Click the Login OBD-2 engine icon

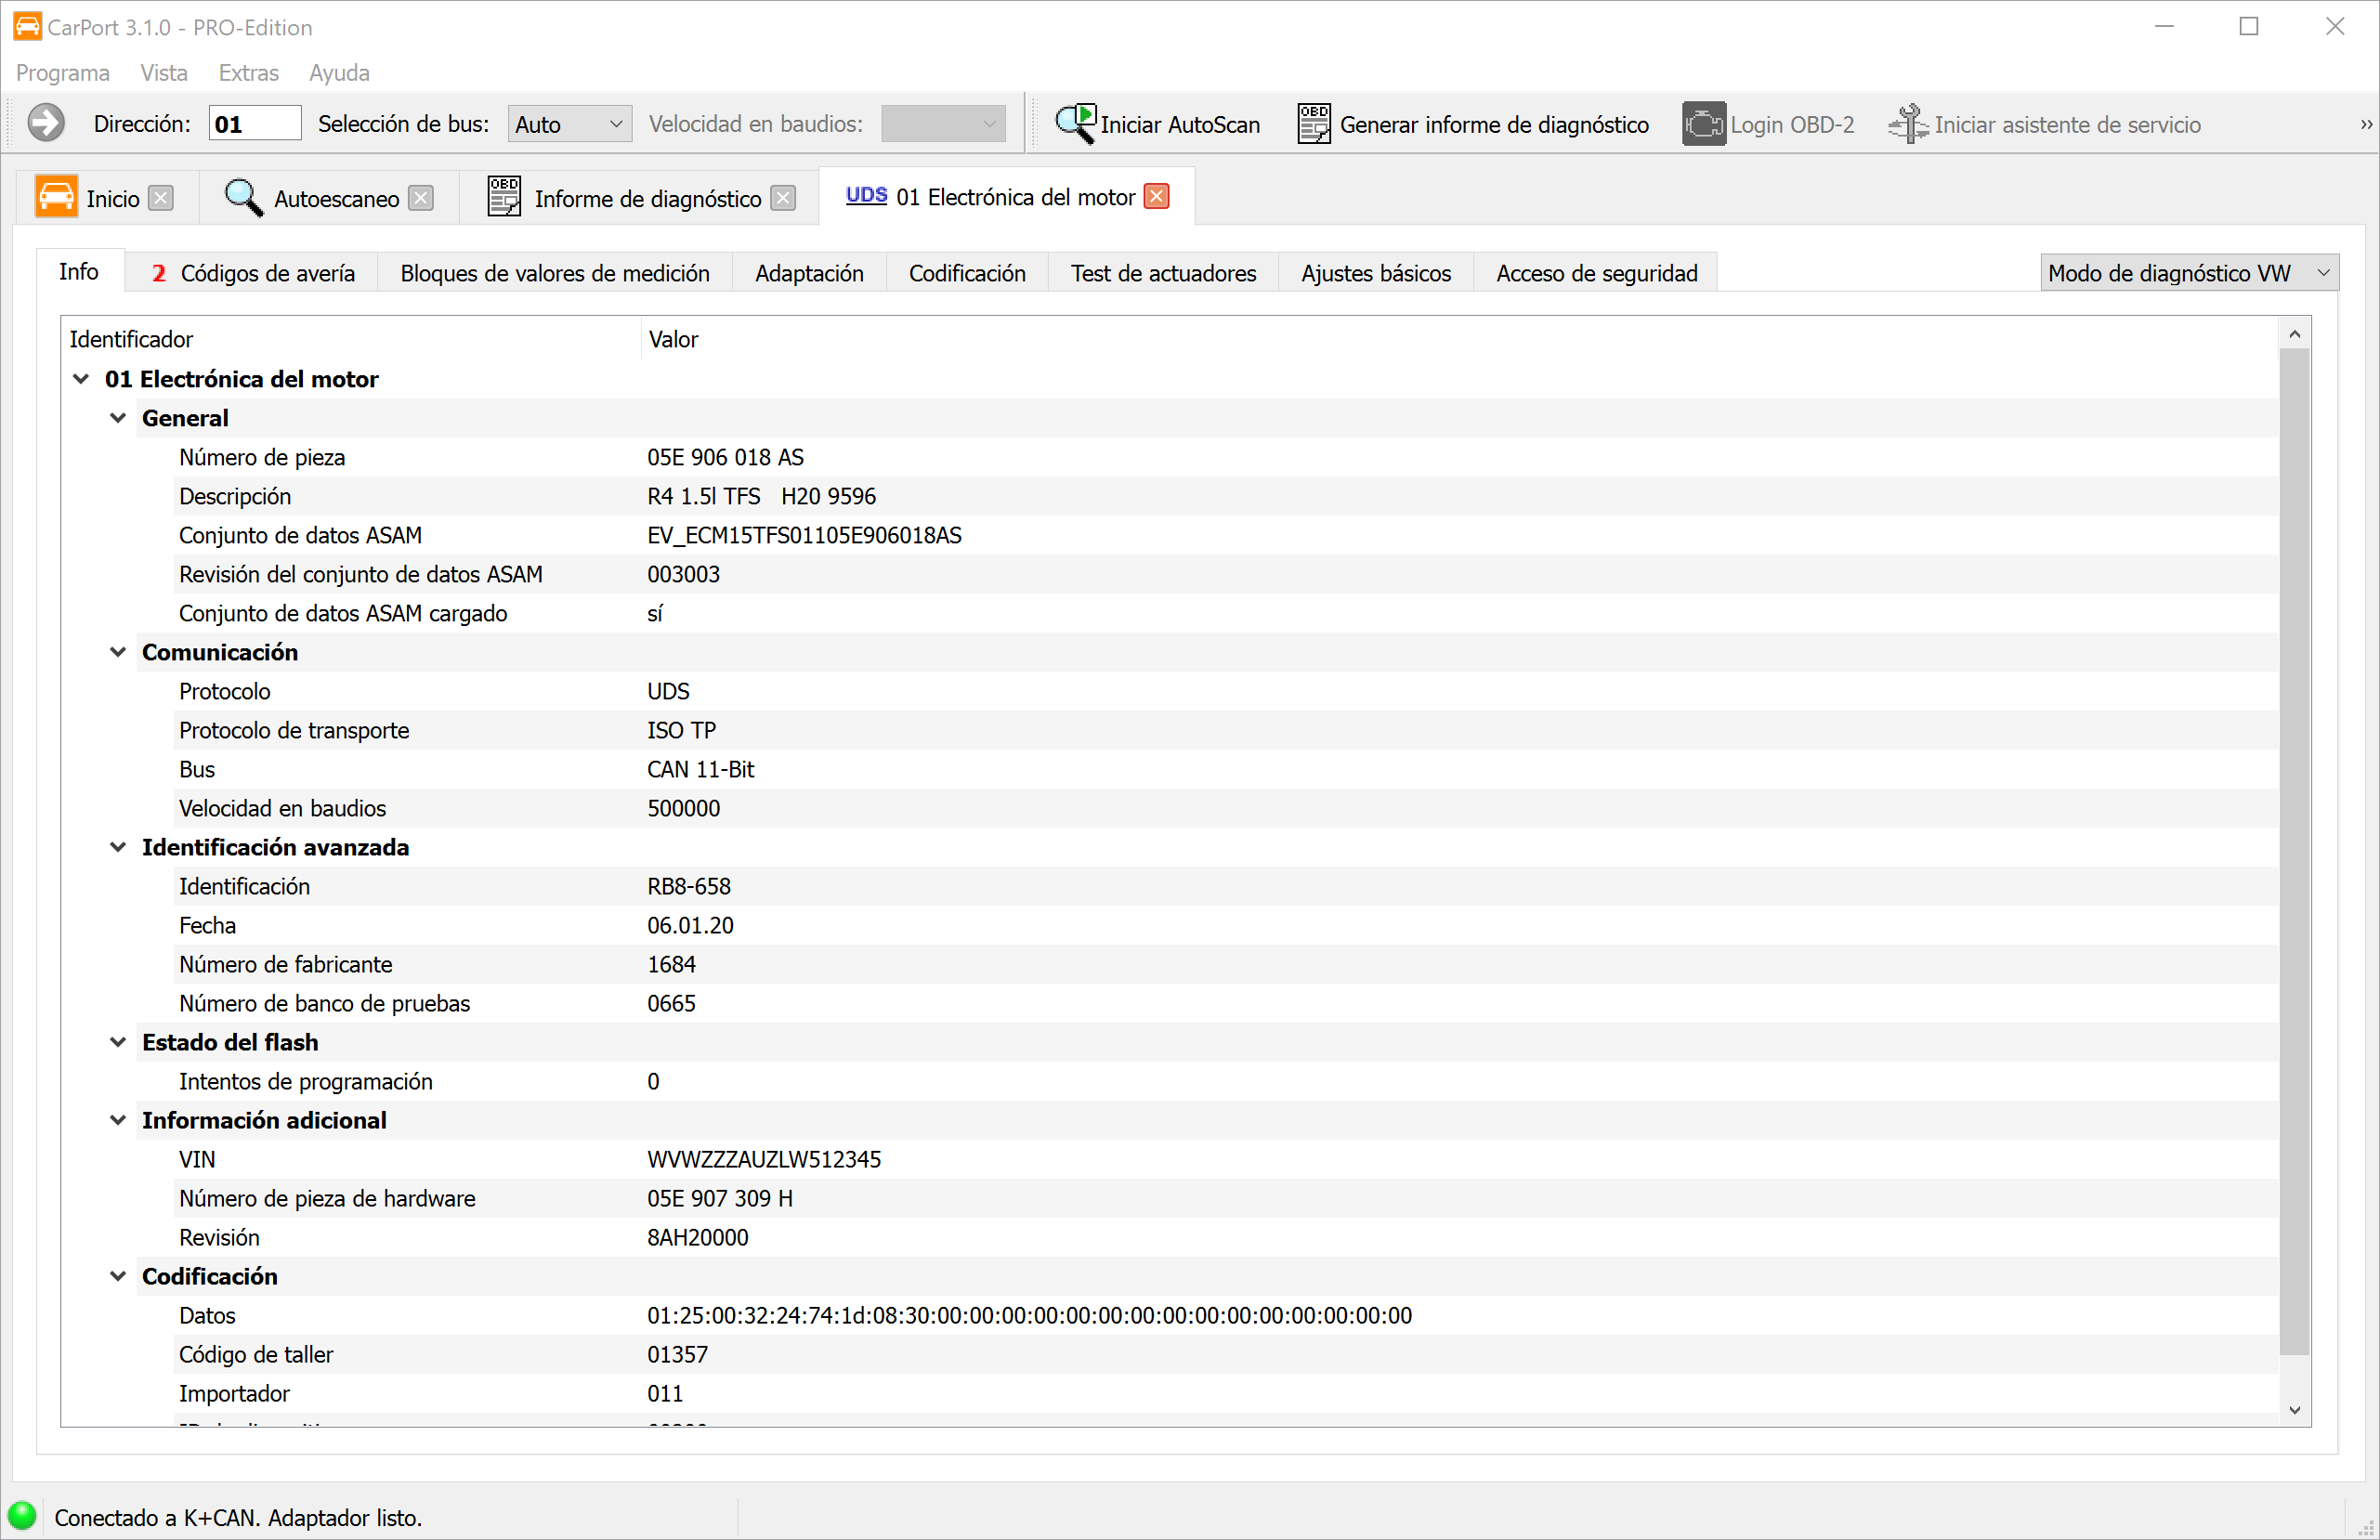pos(1703,124)
